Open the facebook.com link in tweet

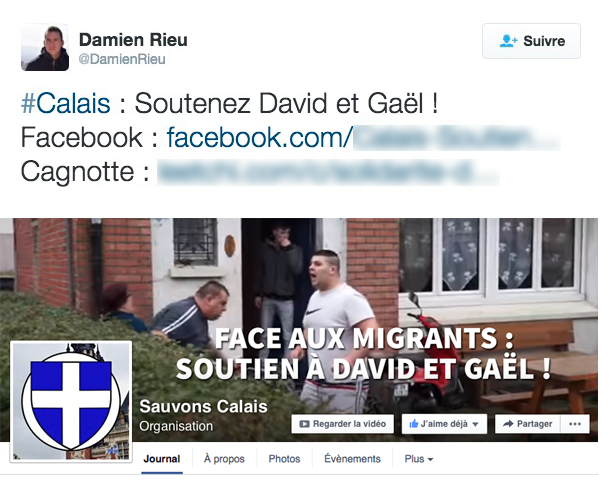[x=363, y=137]
